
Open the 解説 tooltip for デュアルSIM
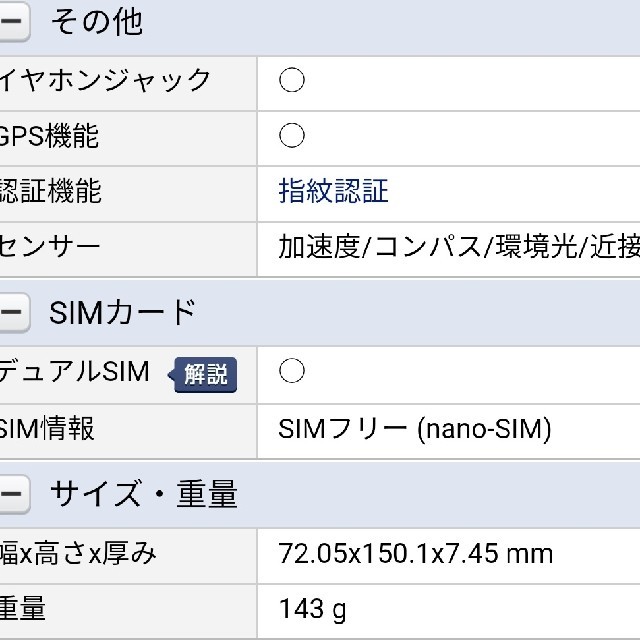click(203, 374)
